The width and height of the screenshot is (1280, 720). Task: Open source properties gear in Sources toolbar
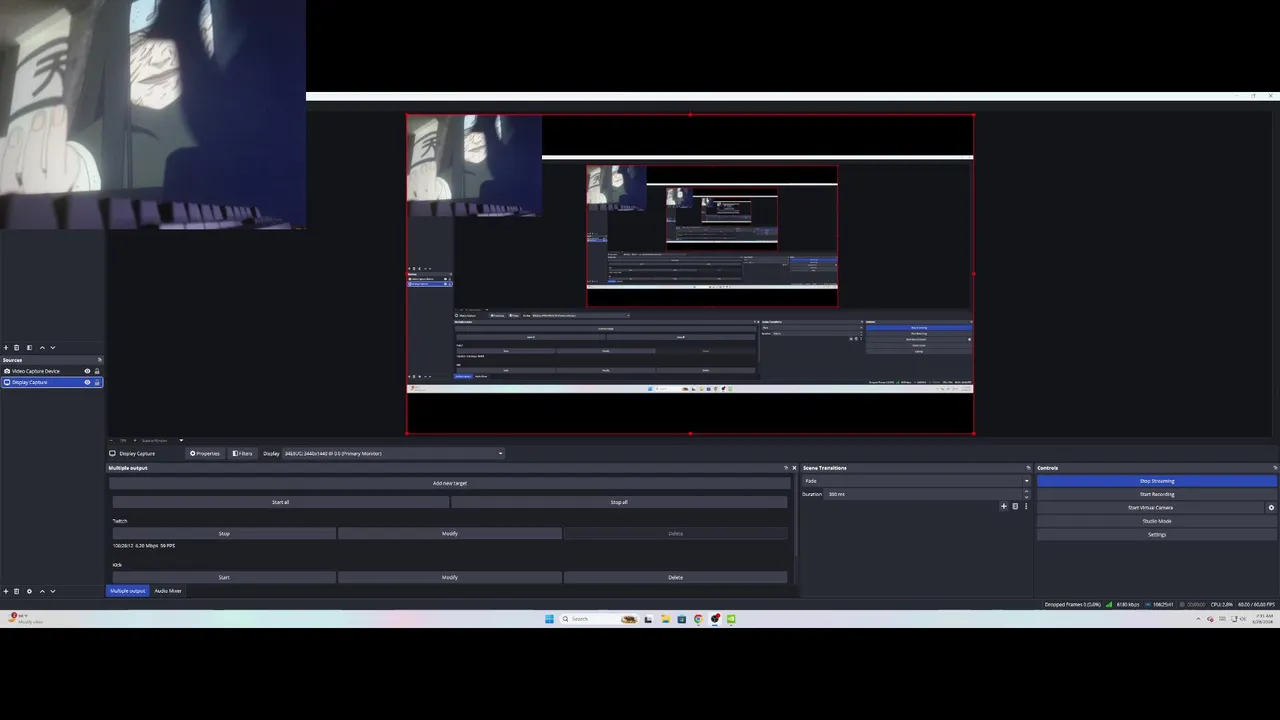pyautogui.click(x=29, y=591)
